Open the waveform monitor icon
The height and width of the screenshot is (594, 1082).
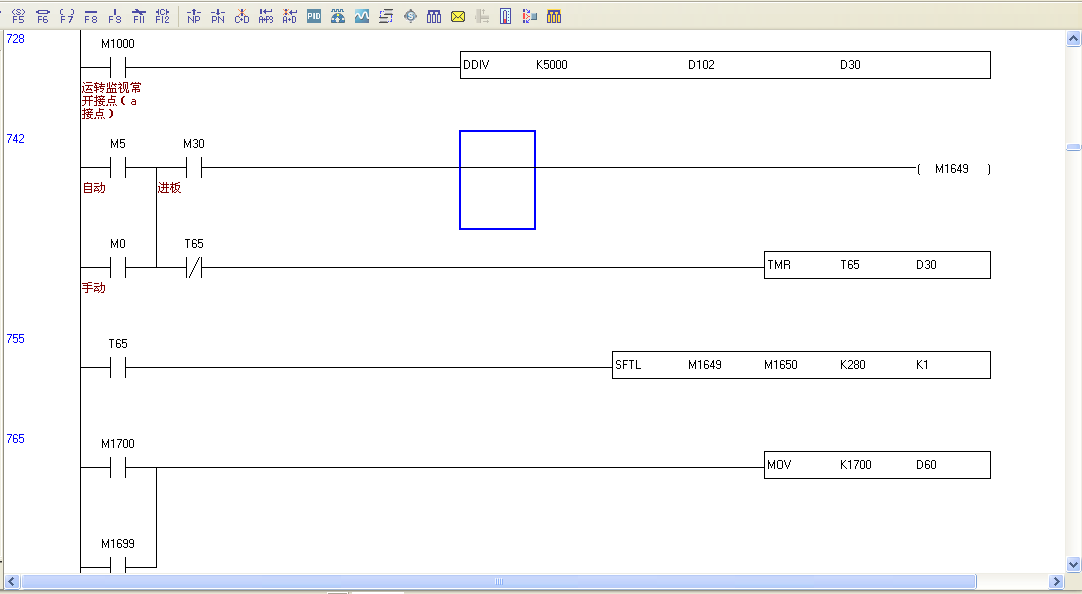click(x=362, y=16)
